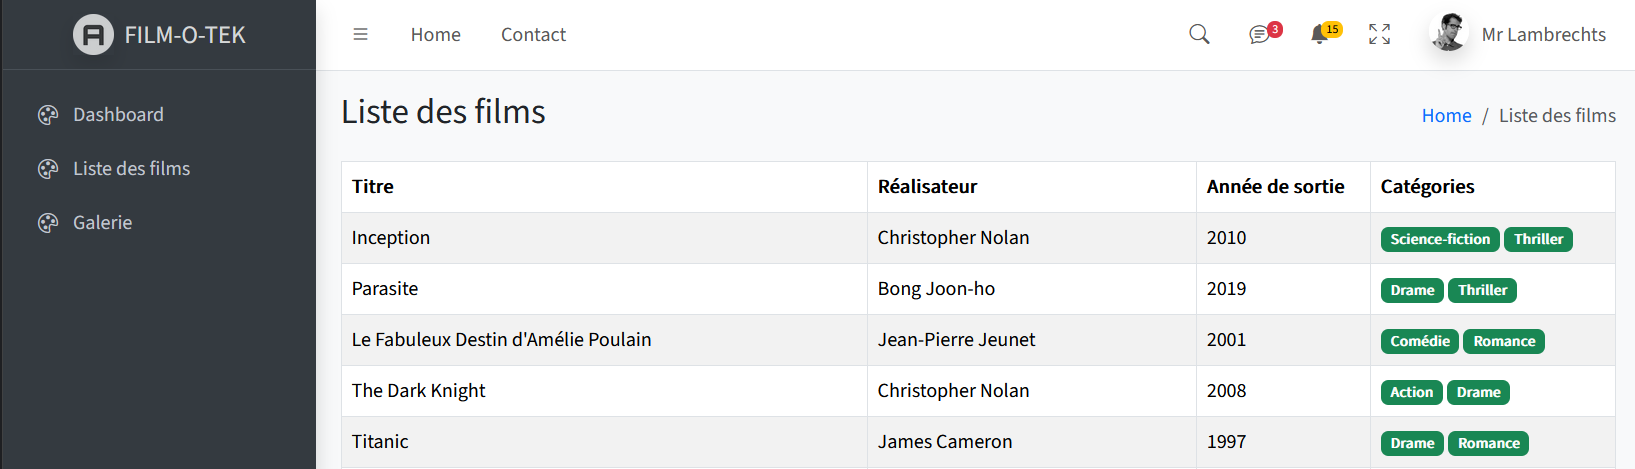Open messages chat bubble icon
1635x469 pixels.
[x=1259, y=35]
